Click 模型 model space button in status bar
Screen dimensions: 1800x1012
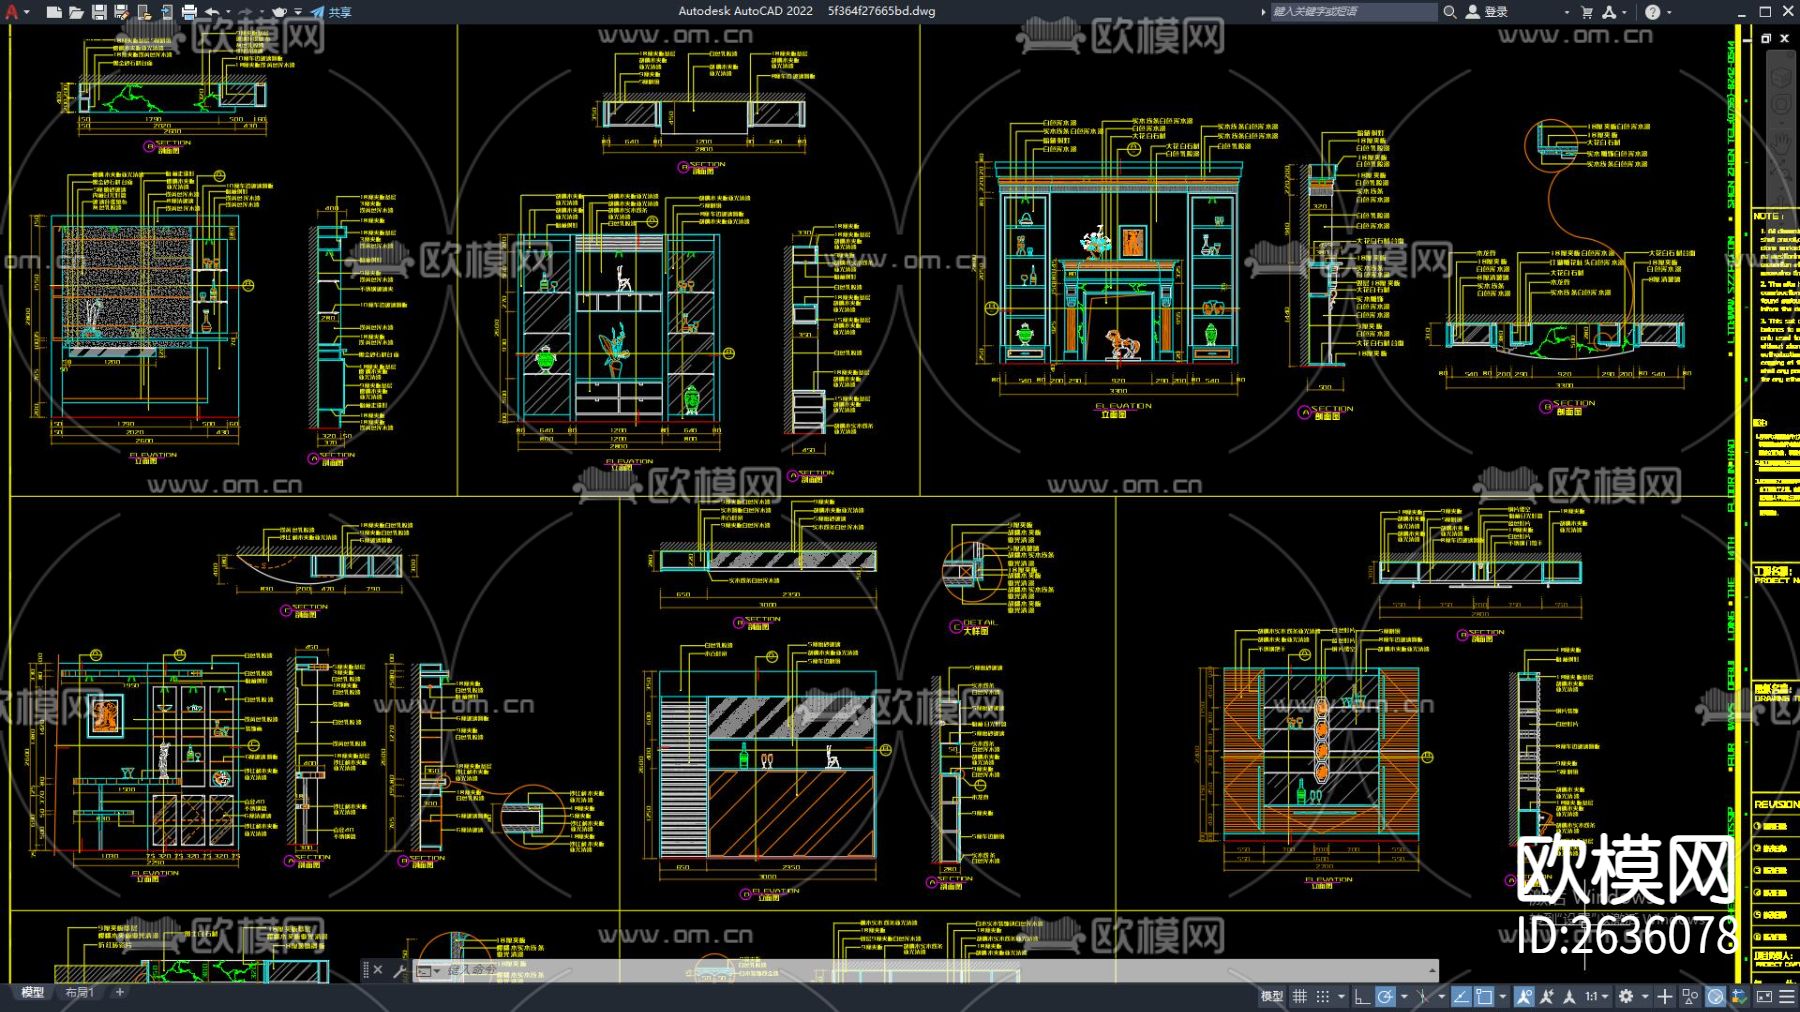1271,996
